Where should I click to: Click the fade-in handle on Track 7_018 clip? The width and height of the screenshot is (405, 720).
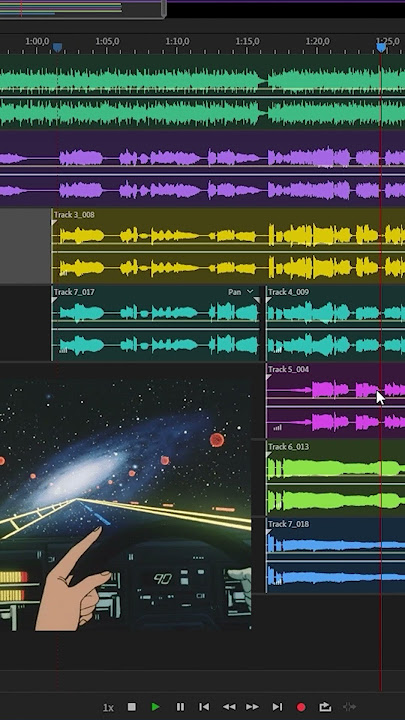point(269,531)
